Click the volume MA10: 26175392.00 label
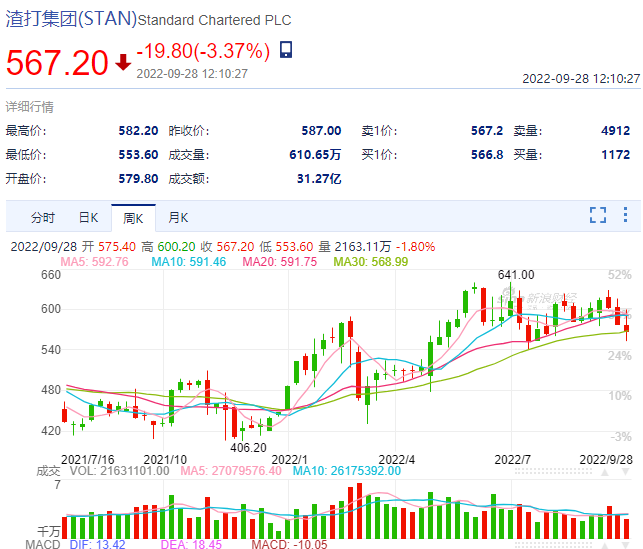643x549 pixels. (x=347, y=471)
